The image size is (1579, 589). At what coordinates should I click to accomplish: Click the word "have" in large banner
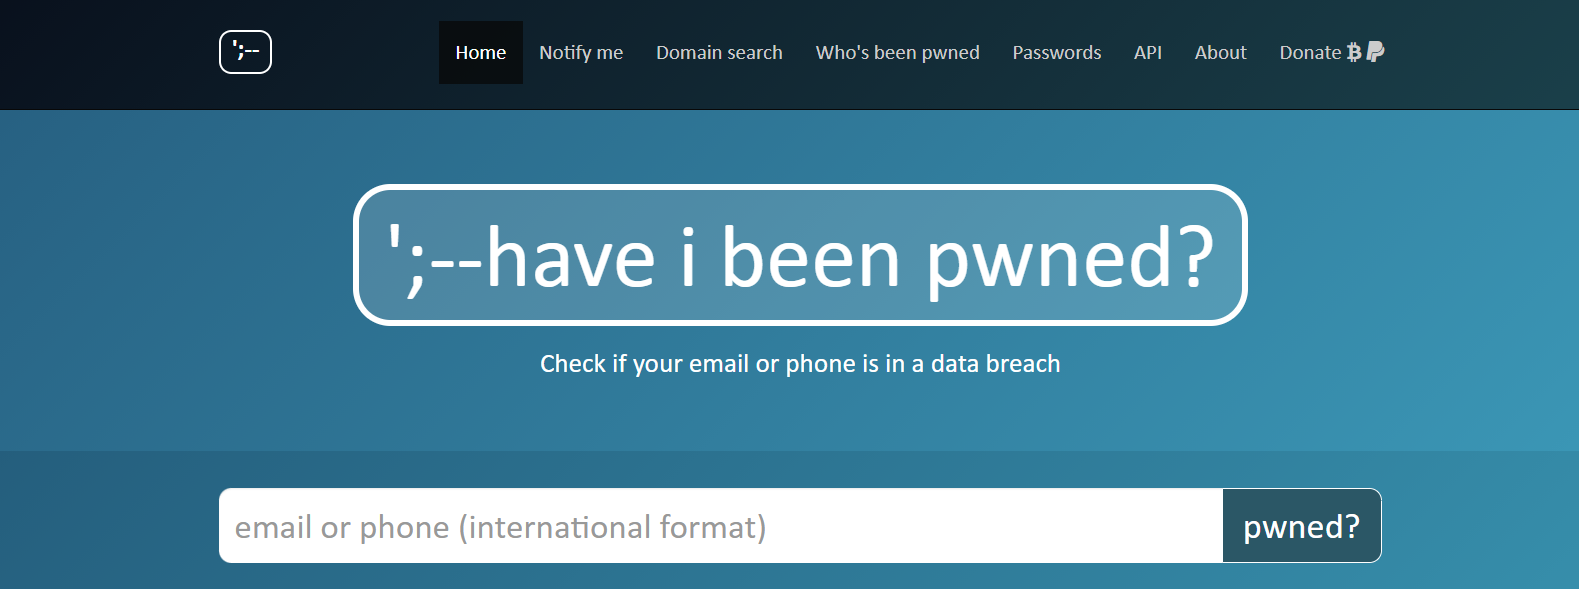(x=571, y=258)
